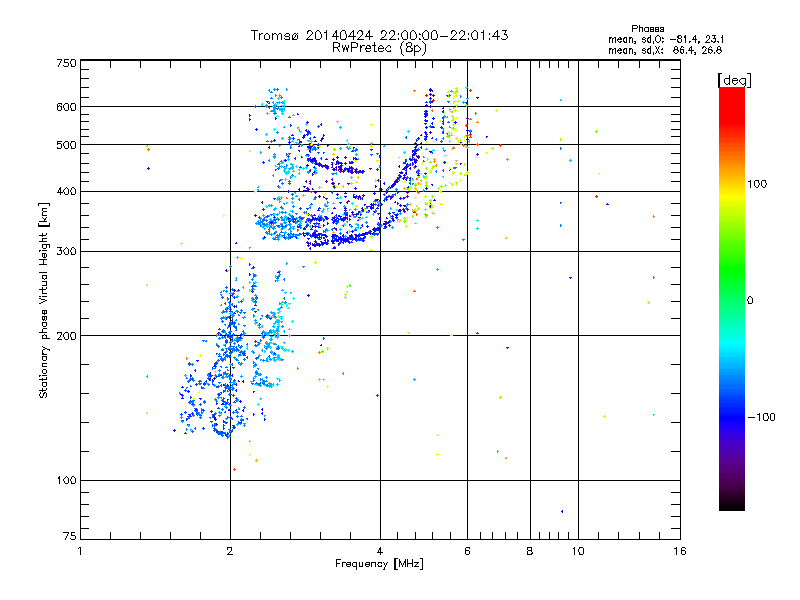Click the "75" y-axis tick label
The image size is (800, 600).
pyautogui.click(x=70, y=536)
